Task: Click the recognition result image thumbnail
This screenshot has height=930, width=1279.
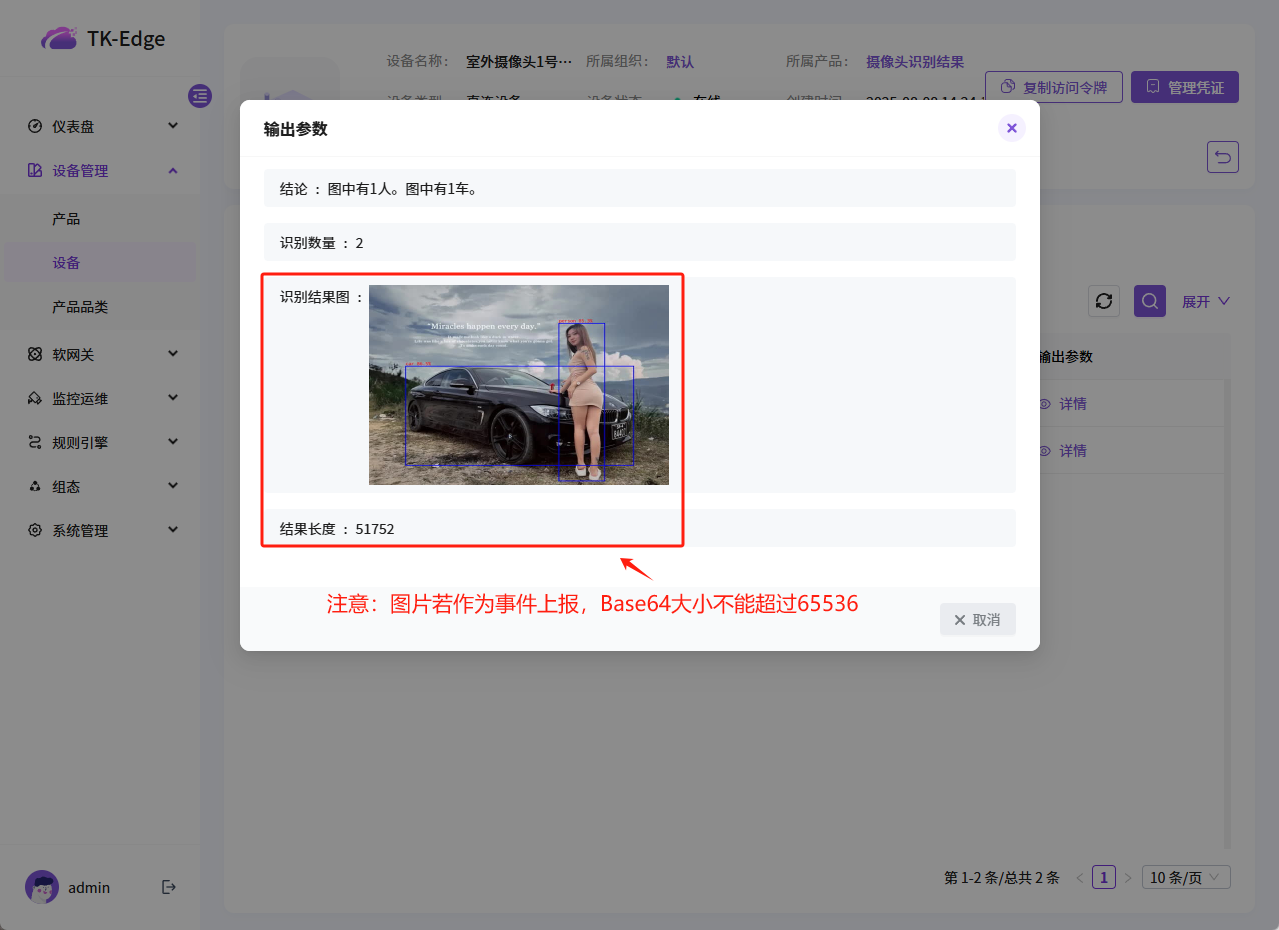Action: tap(518, 385)
